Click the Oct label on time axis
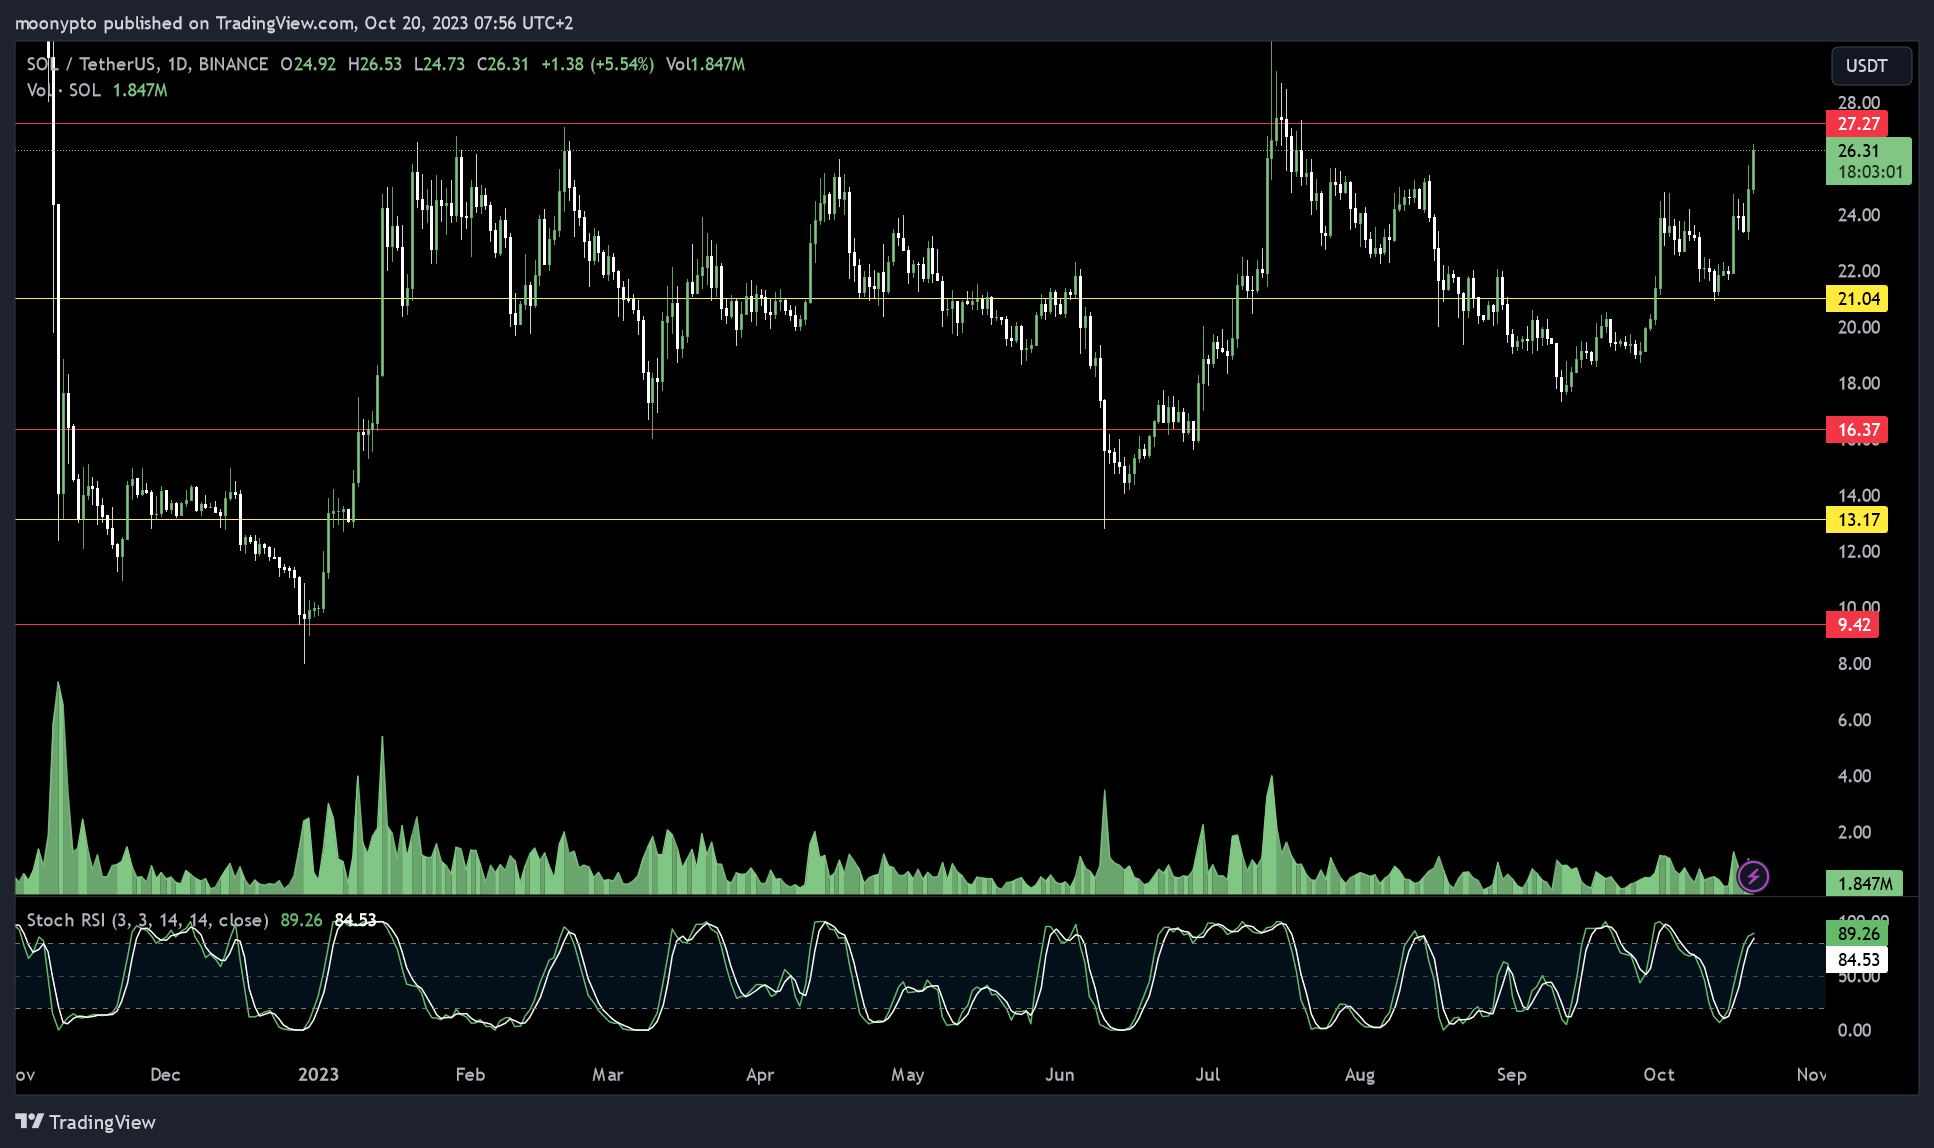 tap(1659, 1074)
